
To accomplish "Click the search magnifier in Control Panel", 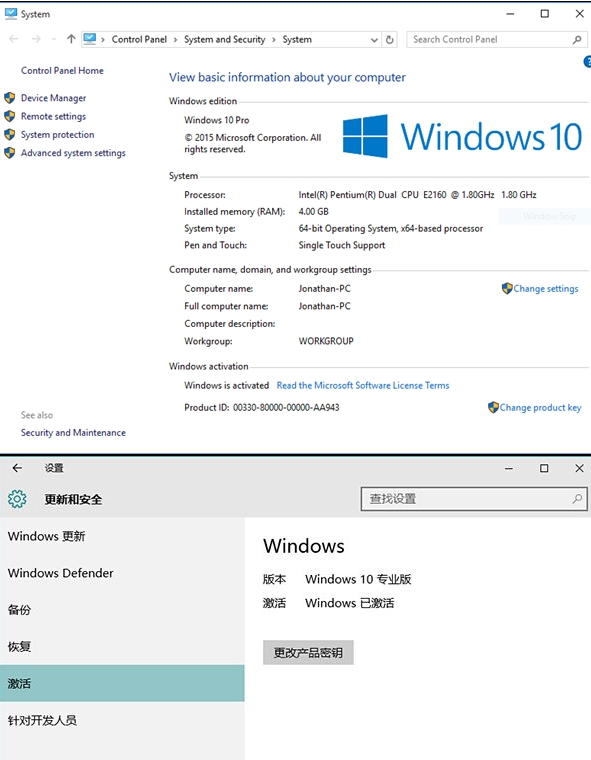I will (x=577, y=40).
